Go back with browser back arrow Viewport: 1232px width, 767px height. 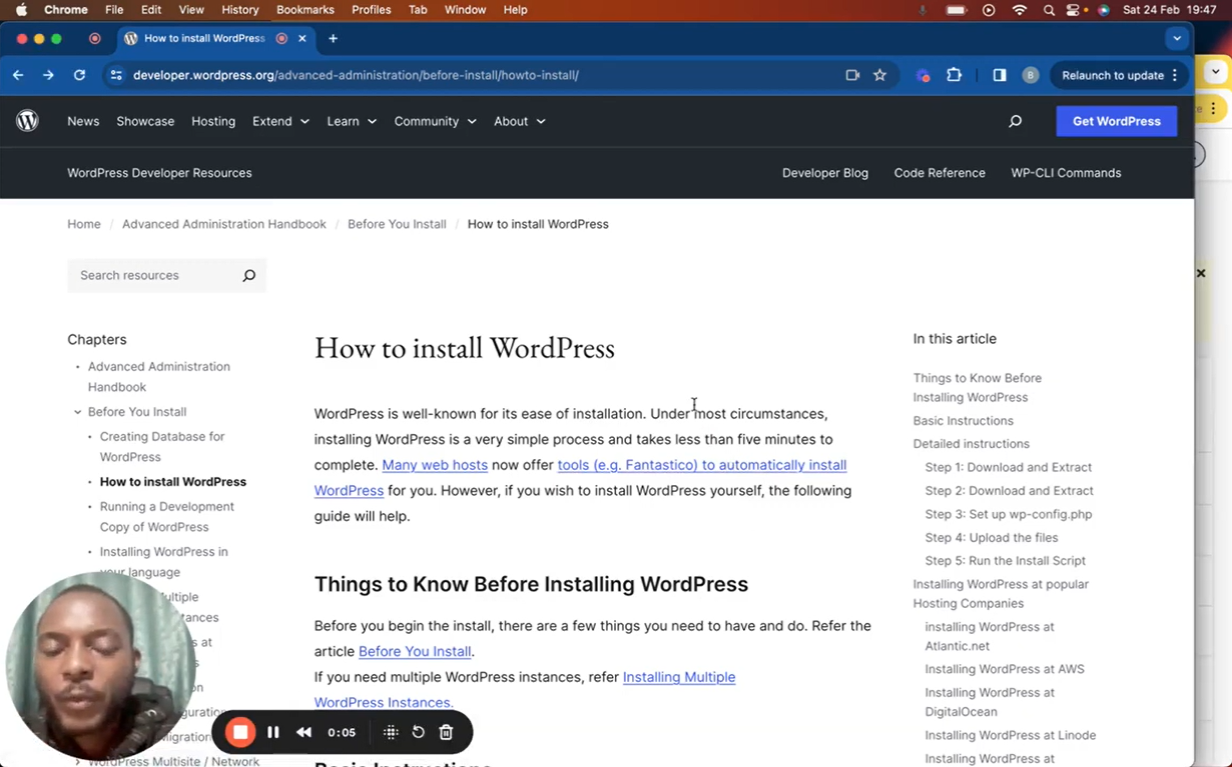[18, 75]
